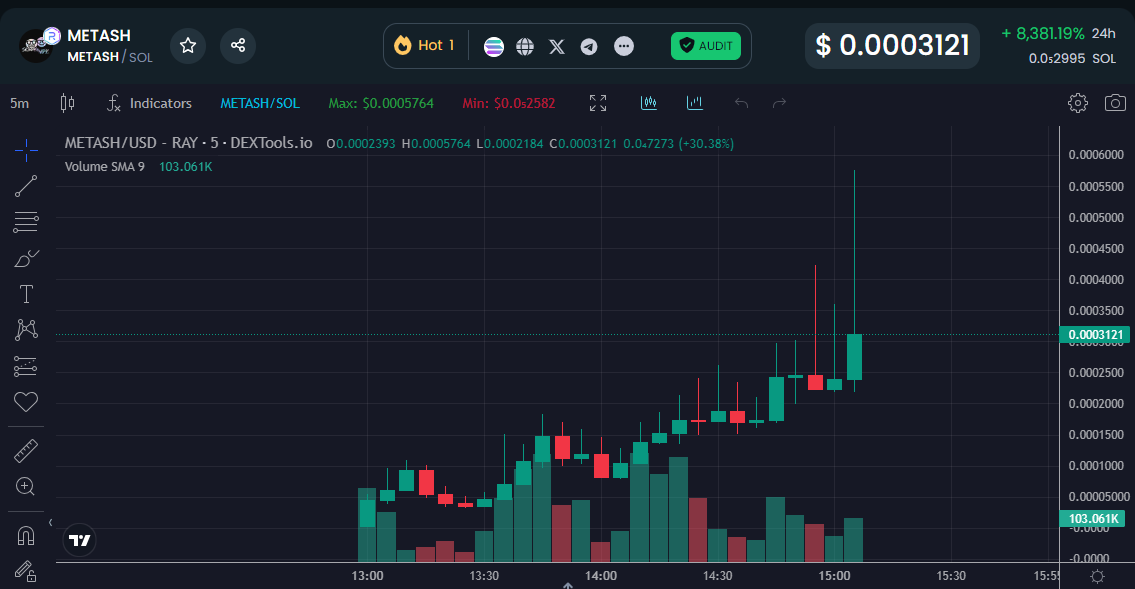Select the forecasting and measurement tool
Image resolution: width=1135 pixels, height=589 pixels.
click(26, 366)
